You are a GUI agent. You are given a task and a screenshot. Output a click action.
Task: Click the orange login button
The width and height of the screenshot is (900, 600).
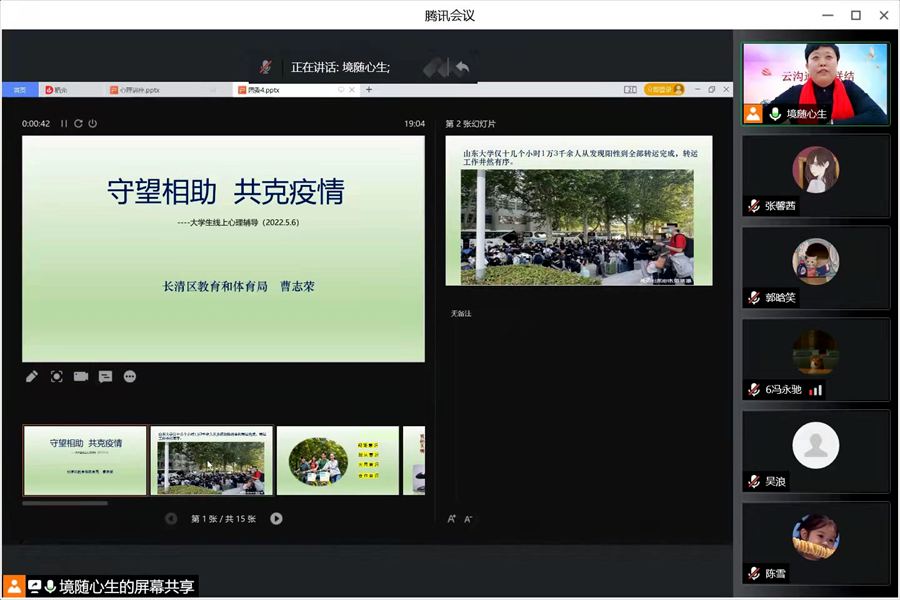(664, 90)
